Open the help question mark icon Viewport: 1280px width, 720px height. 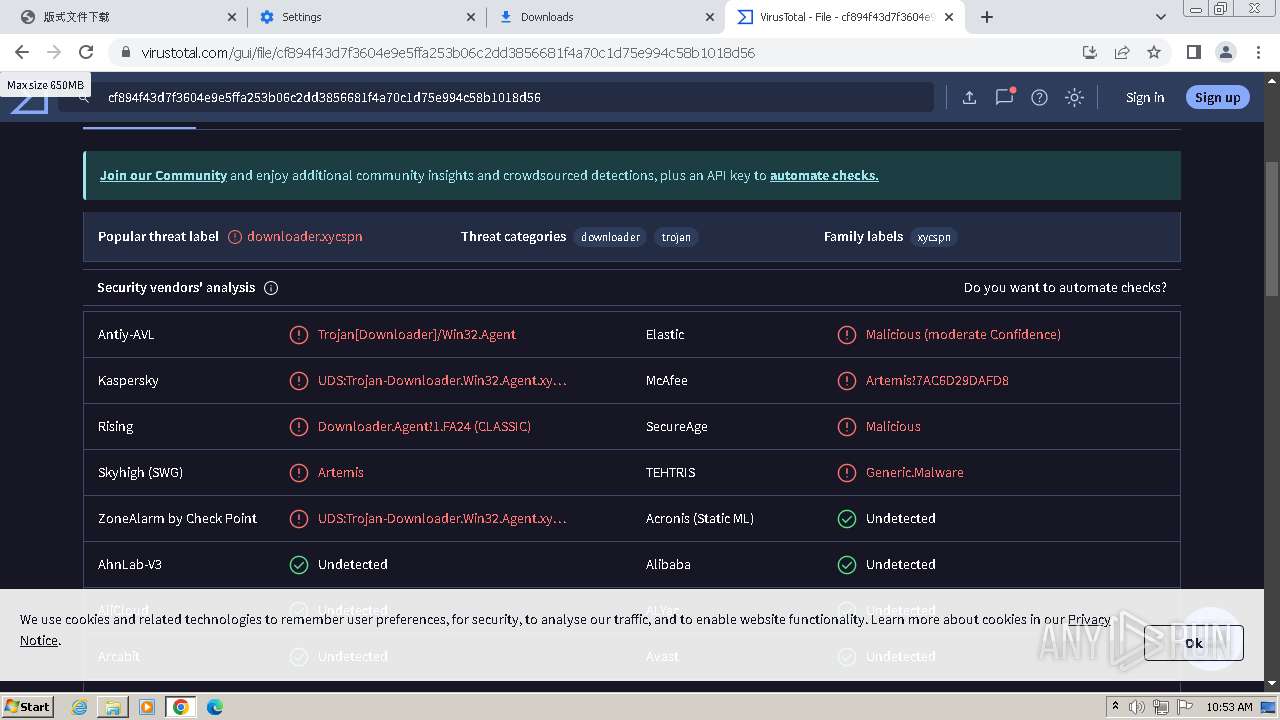(x=1039, y=97)
